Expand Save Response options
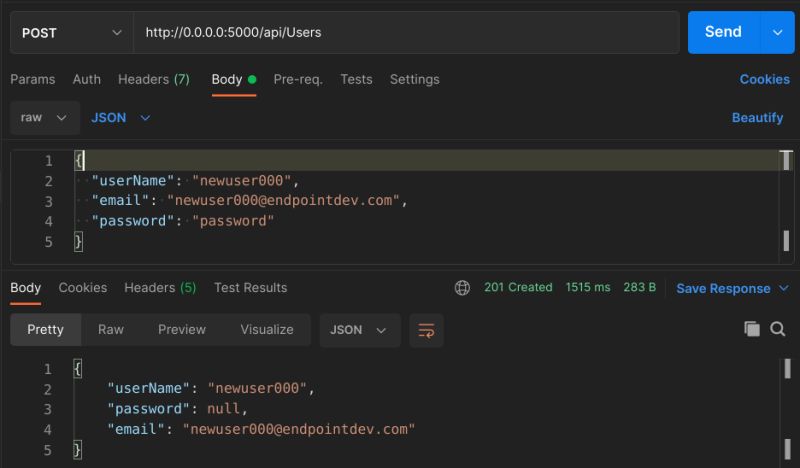Image resolution: width=800 pixels, height=468 pixels. [x=784, y=288]
